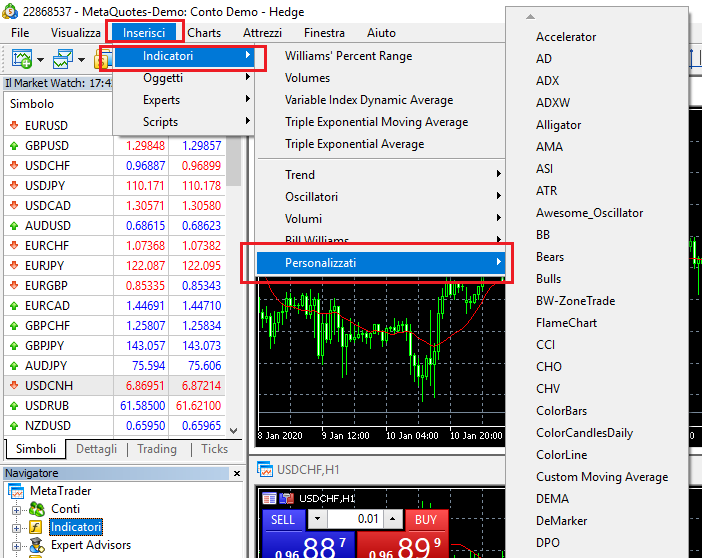Open the Trend indicators submenu
This screenshot has width=702, height=558.
pos(381,175)
